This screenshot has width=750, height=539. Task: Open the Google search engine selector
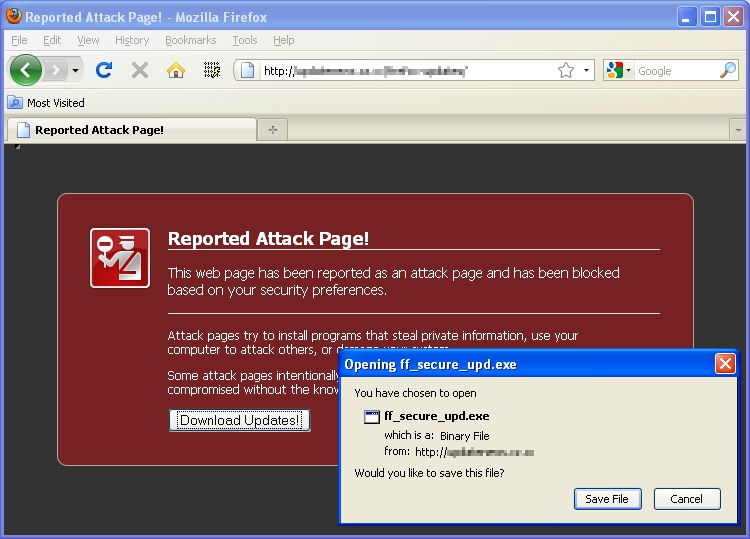pyautogui.click(x=618, y=71)
